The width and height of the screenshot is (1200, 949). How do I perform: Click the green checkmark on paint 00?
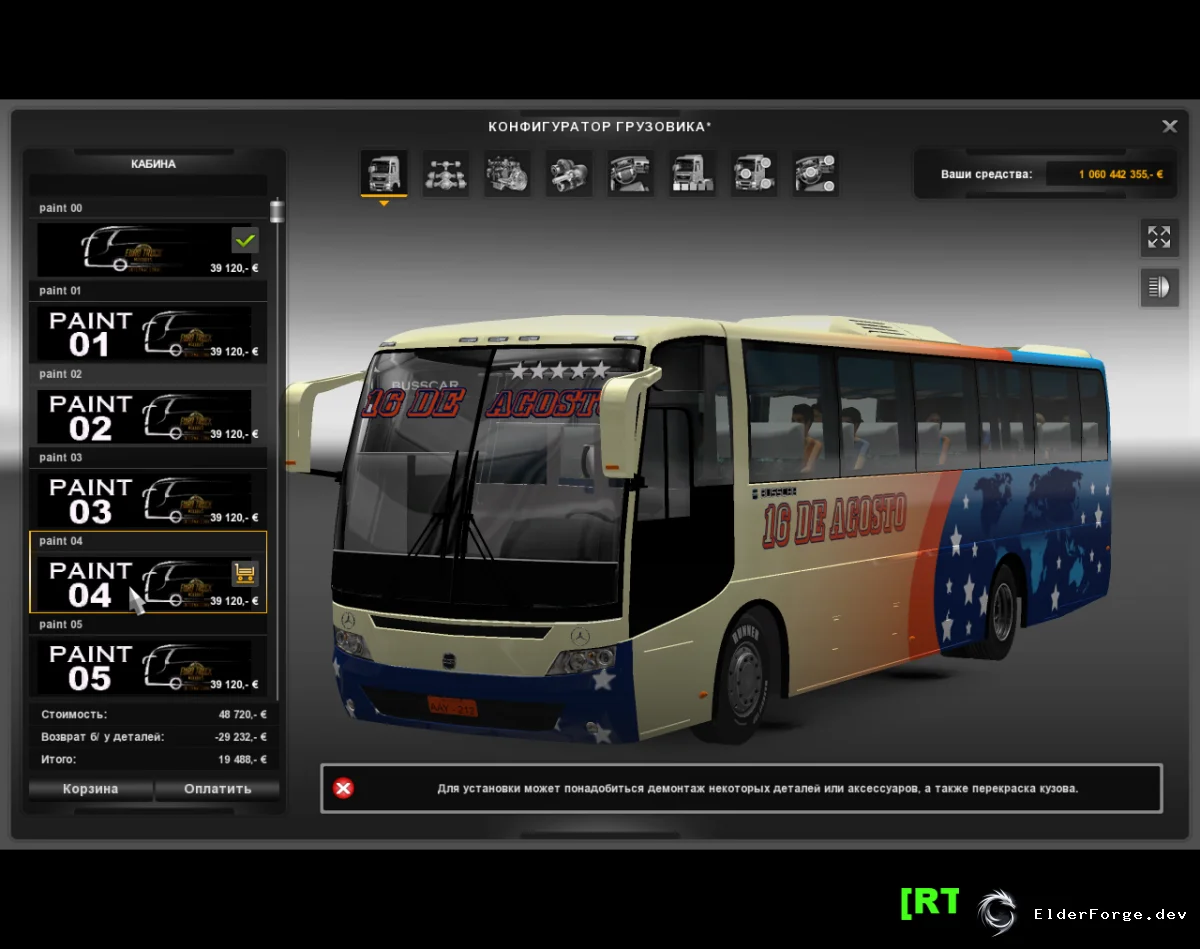tap(245, 240)
